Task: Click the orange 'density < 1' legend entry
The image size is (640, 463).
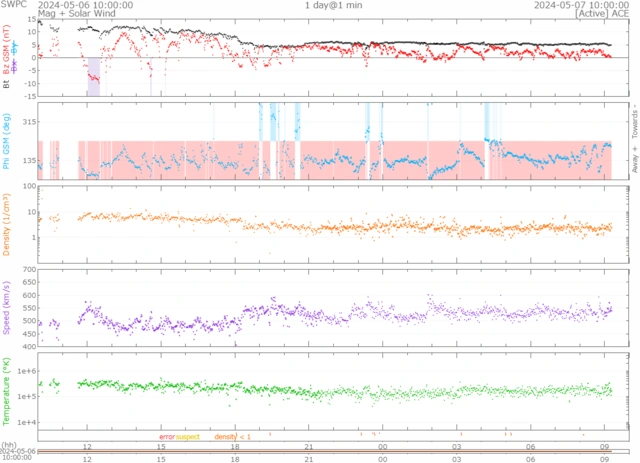Action: pos(225,436)
